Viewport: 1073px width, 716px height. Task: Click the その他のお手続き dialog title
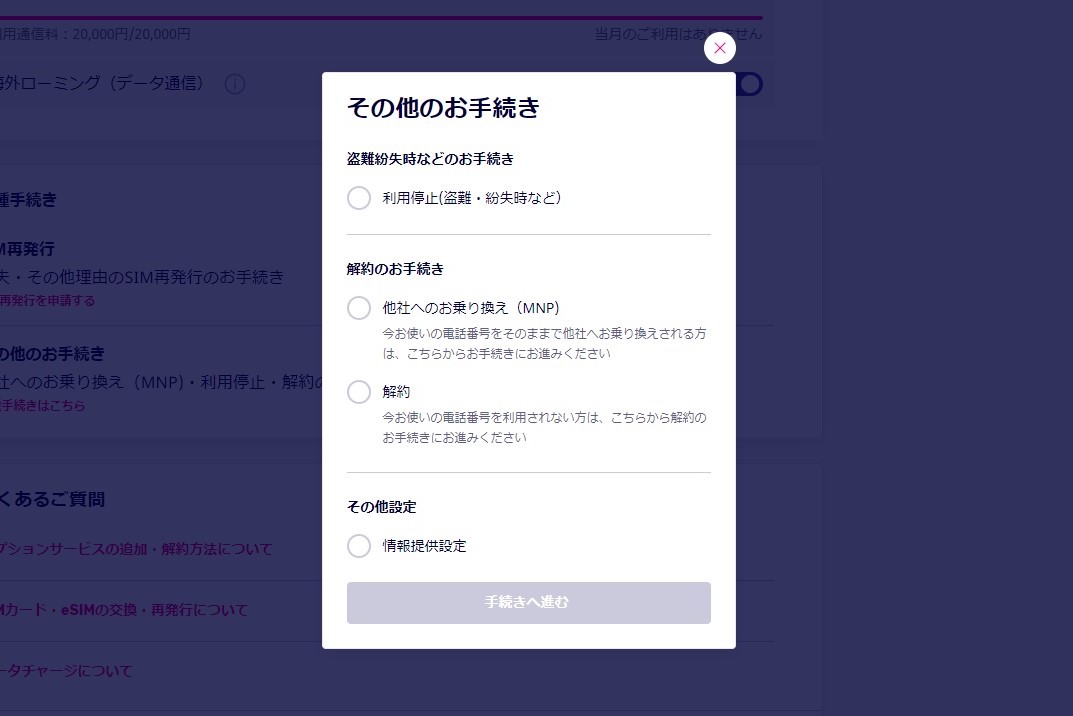442,109
